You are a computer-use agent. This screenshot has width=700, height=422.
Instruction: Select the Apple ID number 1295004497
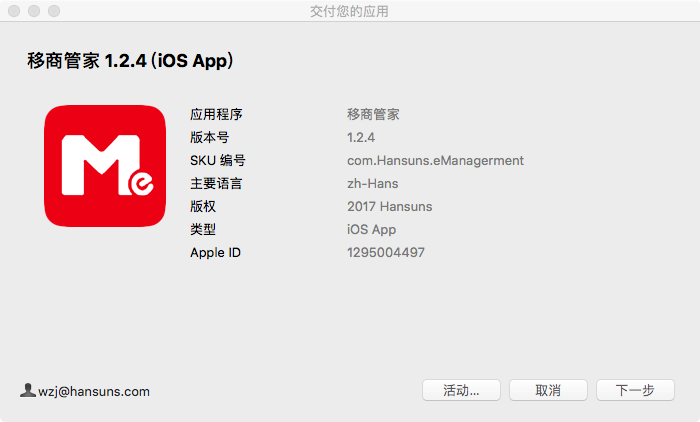pyautogui.click(x=386, y=253)
